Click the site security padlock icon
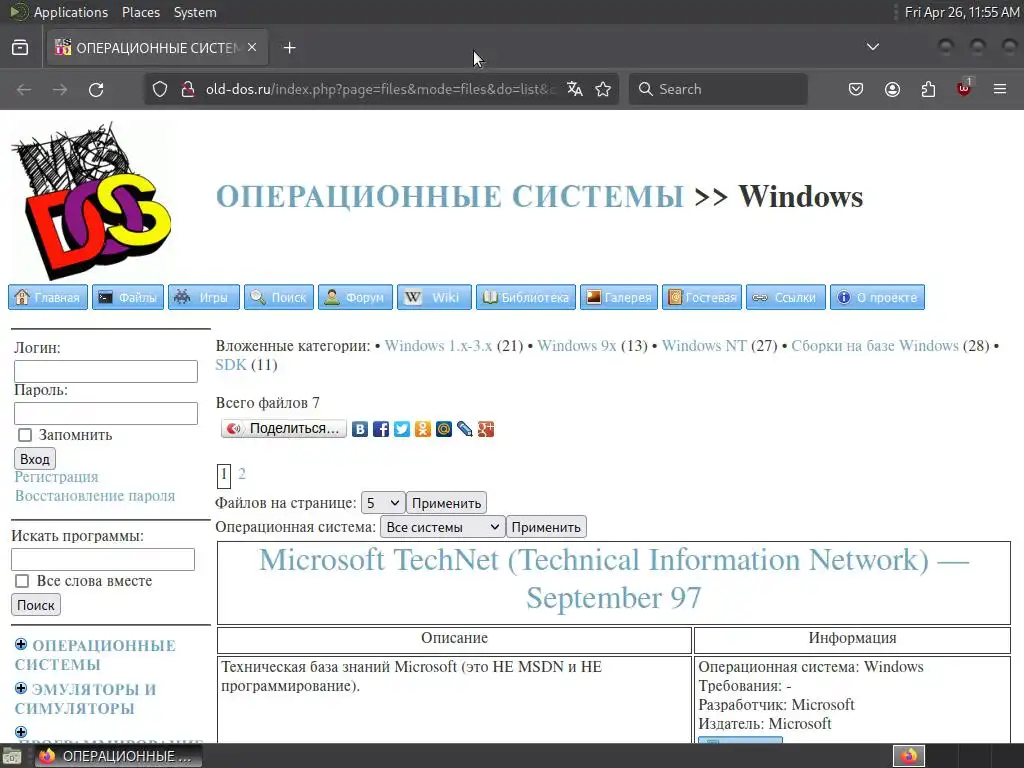 187,89
